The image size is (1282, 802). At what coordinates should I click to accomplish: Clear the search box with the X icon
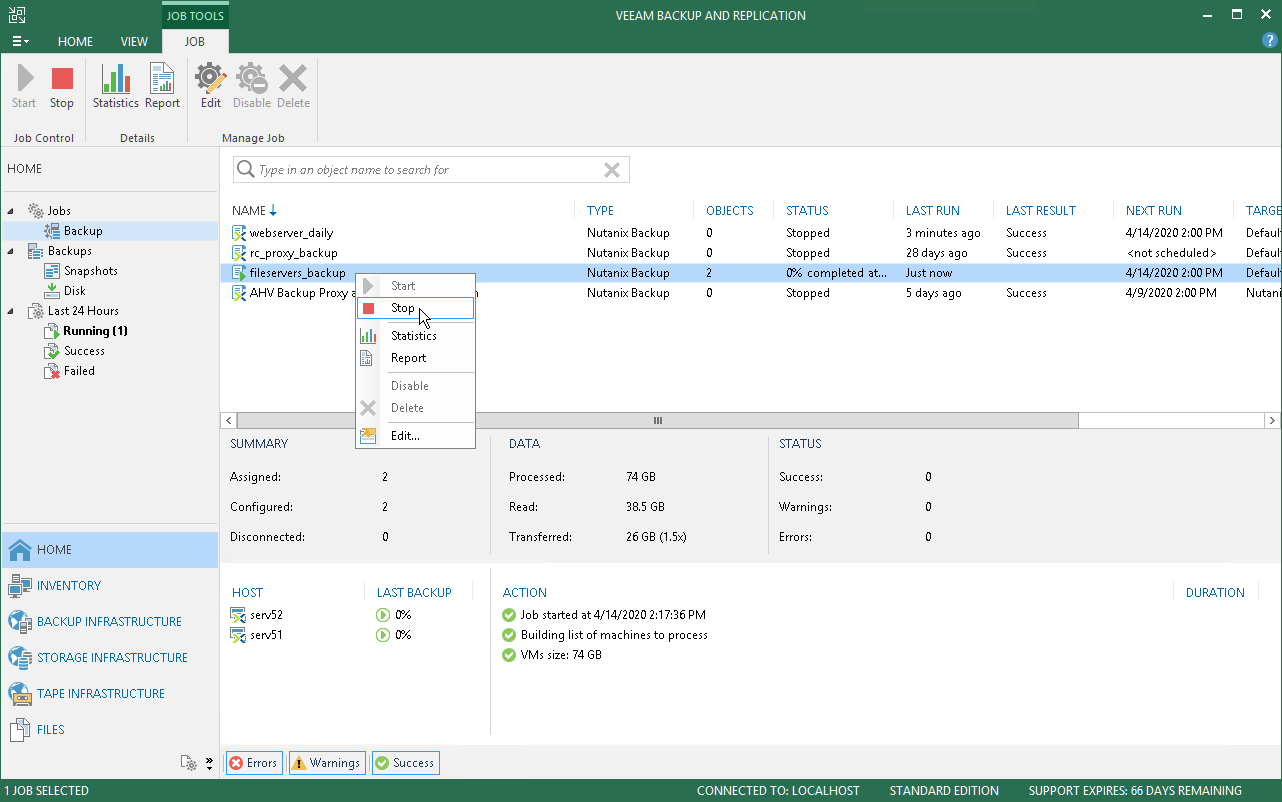[612, 170]
